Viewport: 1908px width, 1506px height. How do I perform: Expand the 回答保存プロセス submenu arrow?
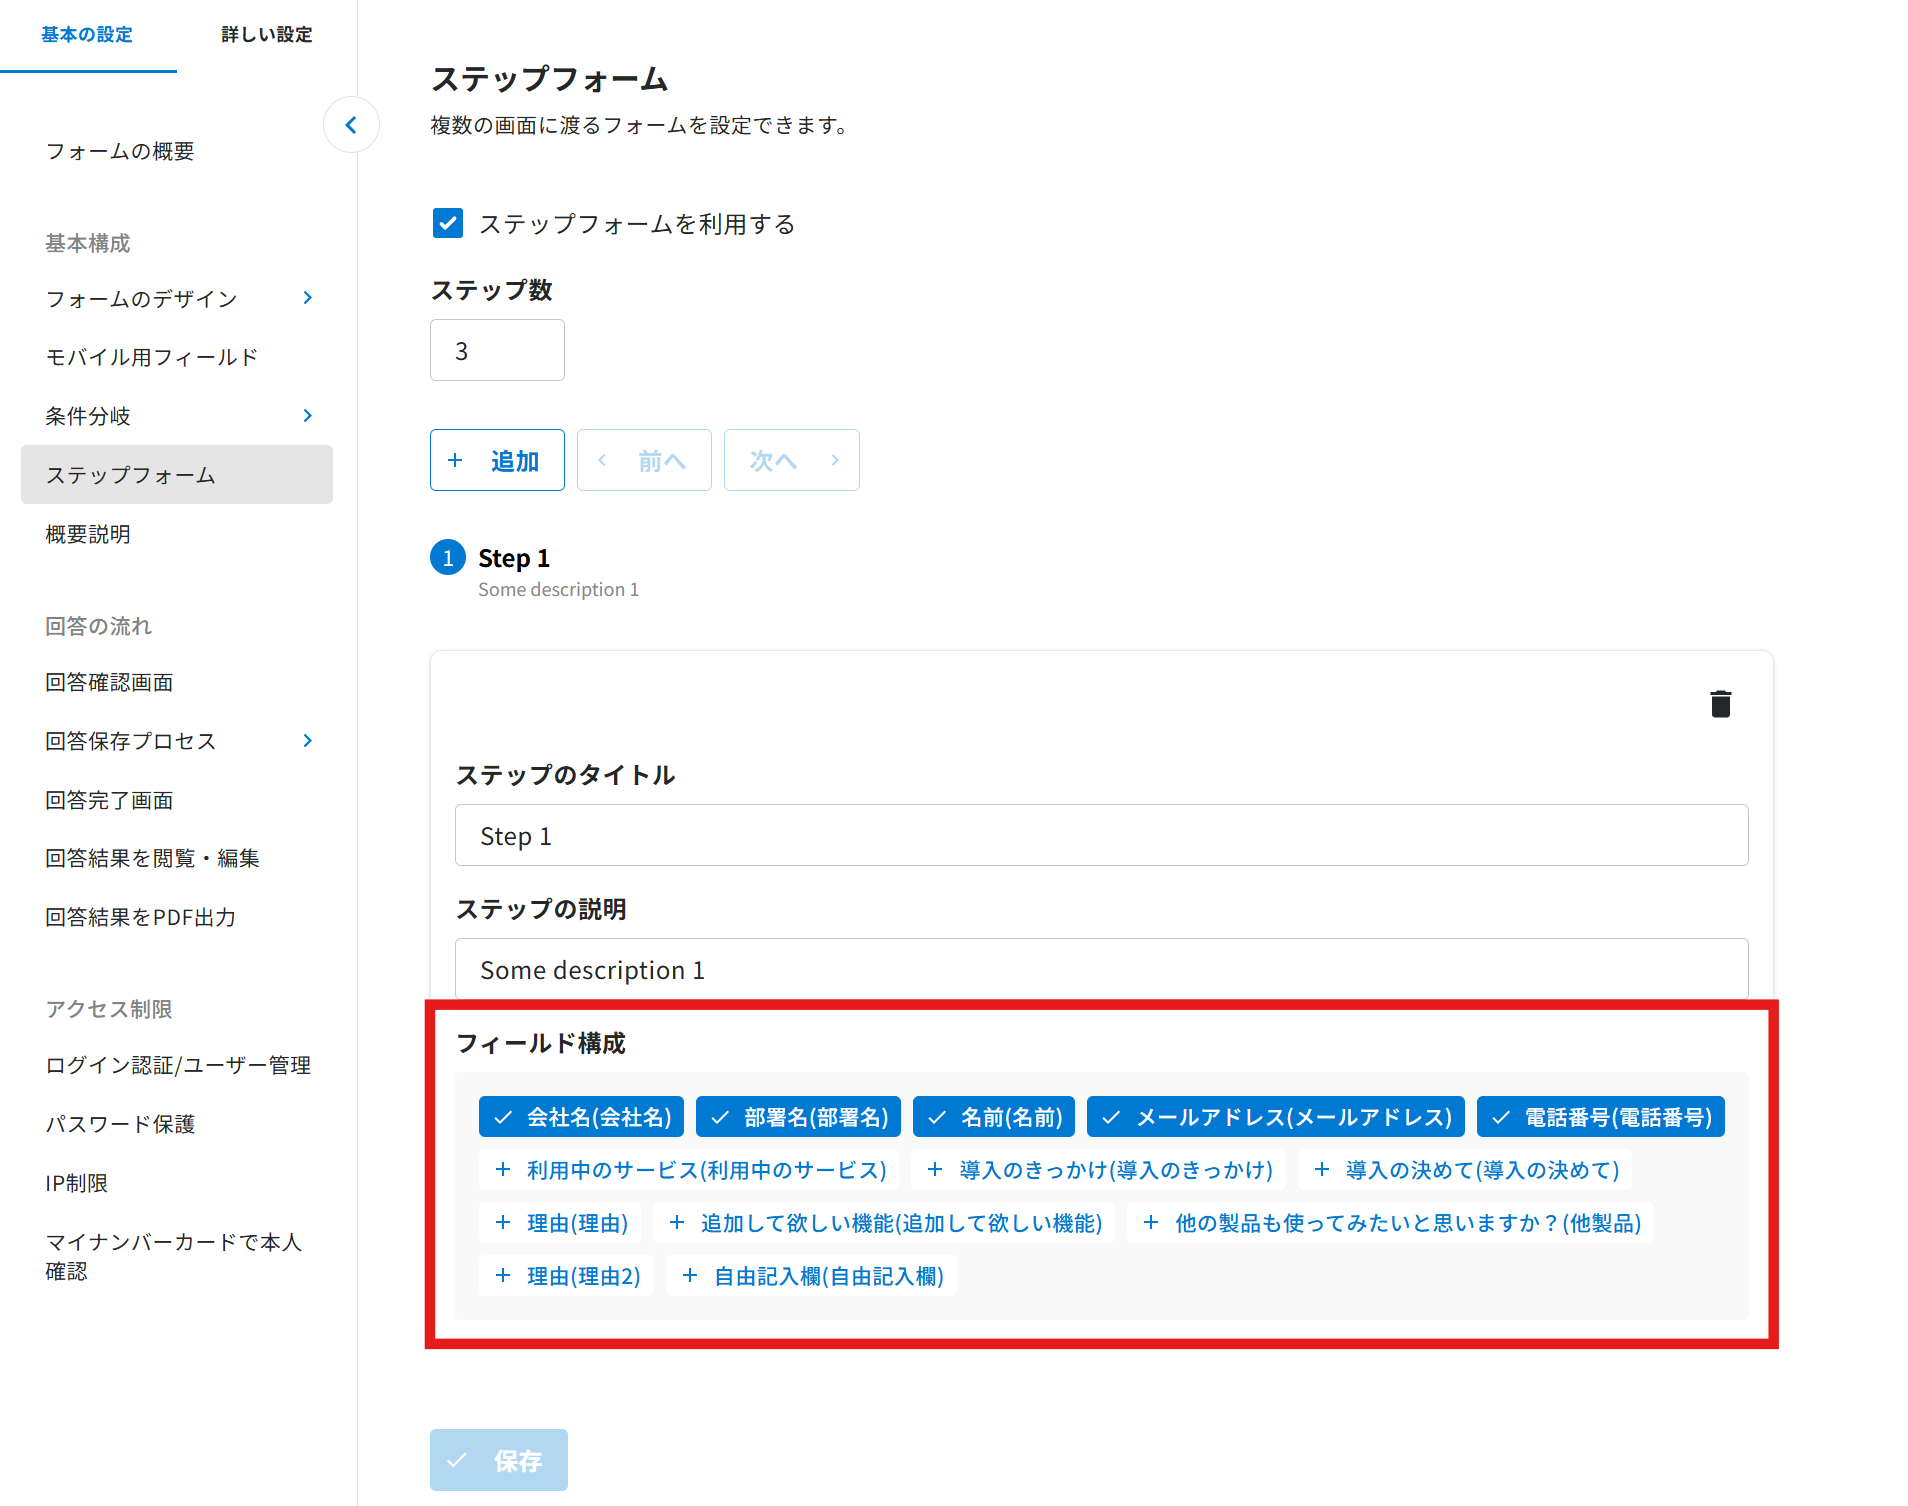308,741
